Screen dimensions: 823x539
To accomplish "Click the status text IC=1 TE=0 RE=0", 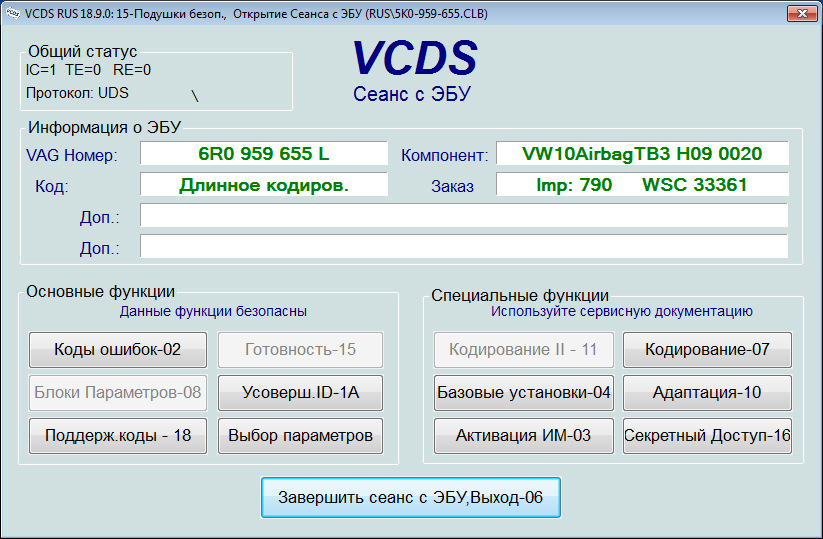I will click(88, 70).
